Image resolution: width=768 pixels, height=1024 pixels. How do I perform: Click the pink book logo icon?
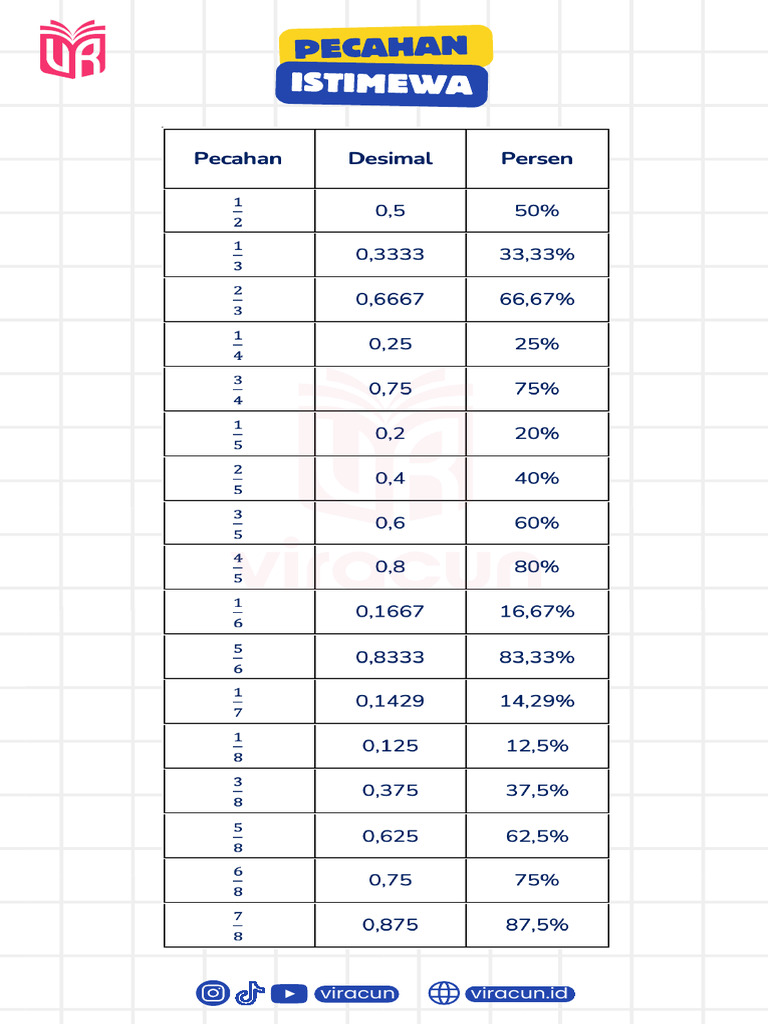pyautogui.click(x=72, y=48)
